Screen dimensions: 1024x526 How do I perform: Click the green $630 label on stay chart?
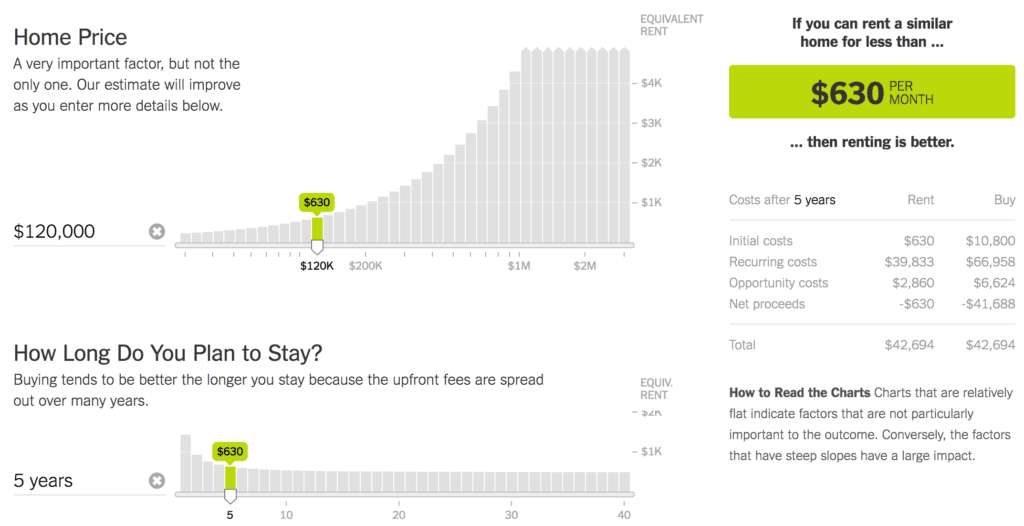pyautogui.click(x=230, y=452)
